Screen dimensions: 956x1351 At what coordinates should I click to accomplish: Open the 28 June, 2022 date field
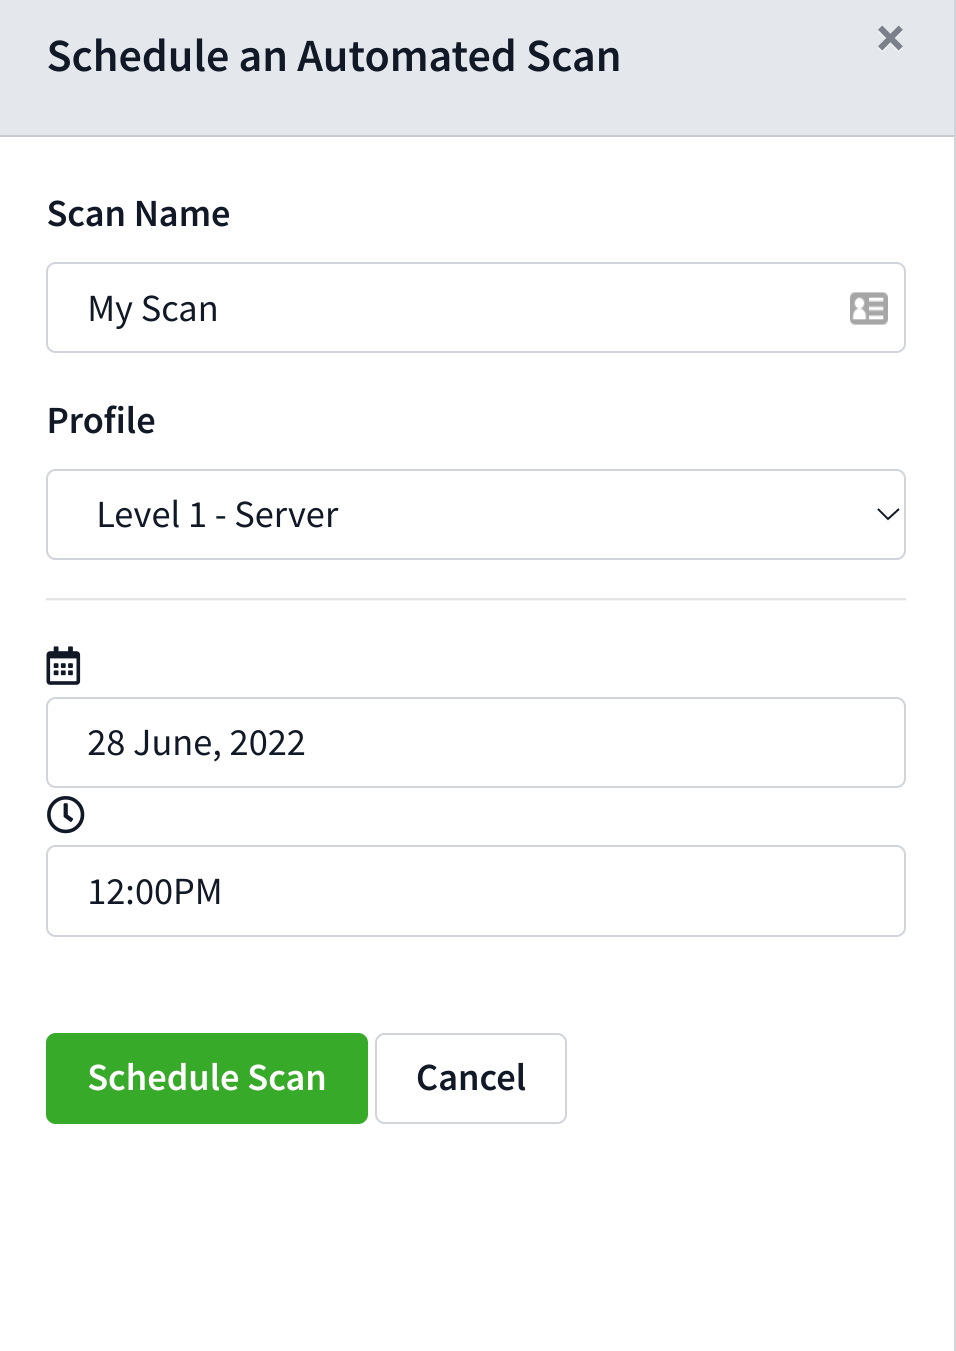(475, 743)
